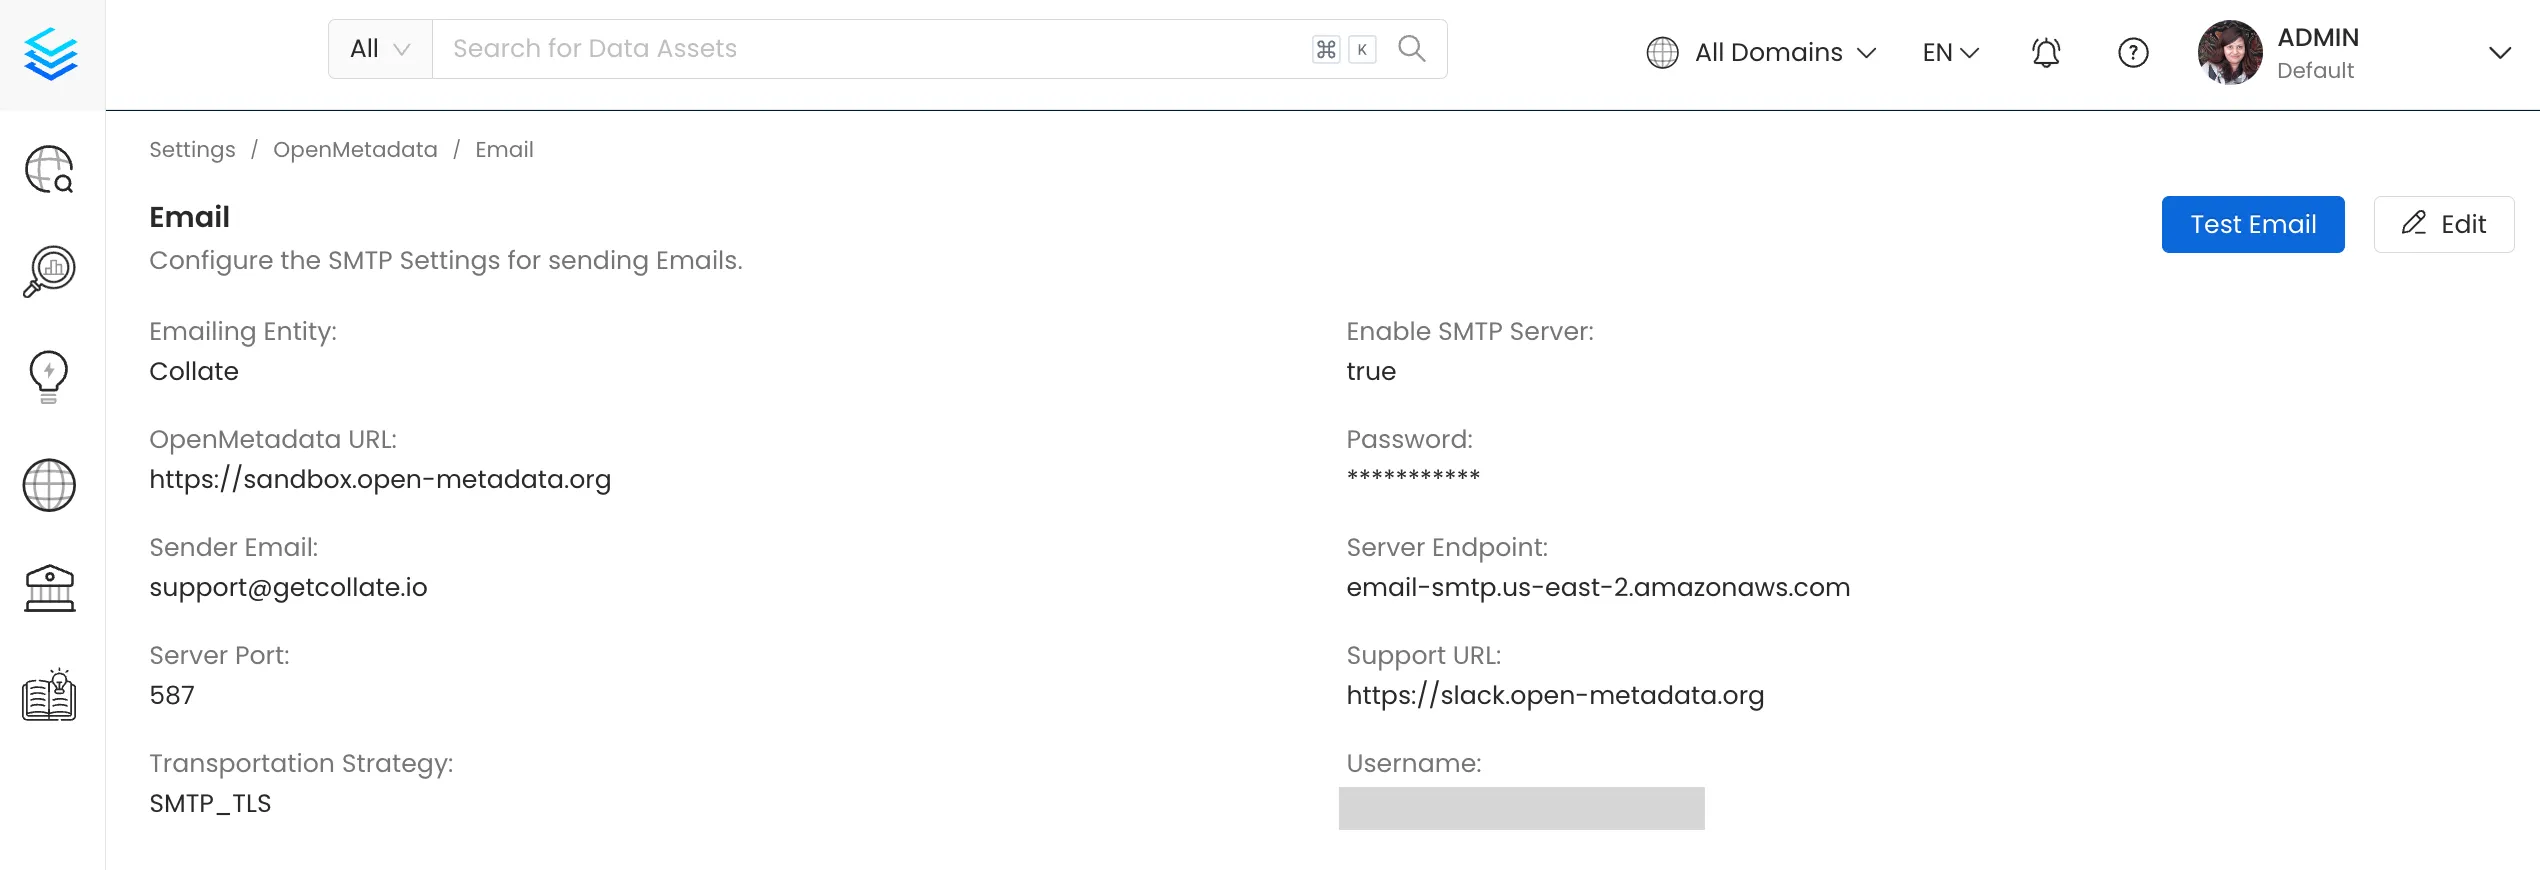The height and width of the screenshot is (870, 2540).
Task: Open the help question-mark icon
Action: 2133,52
